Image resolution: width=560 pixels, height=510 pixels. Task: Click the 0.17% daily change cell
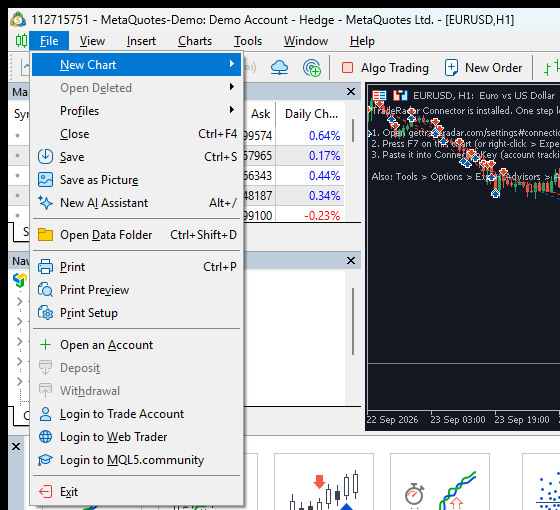pyautogui.click(x=310, y=156)
